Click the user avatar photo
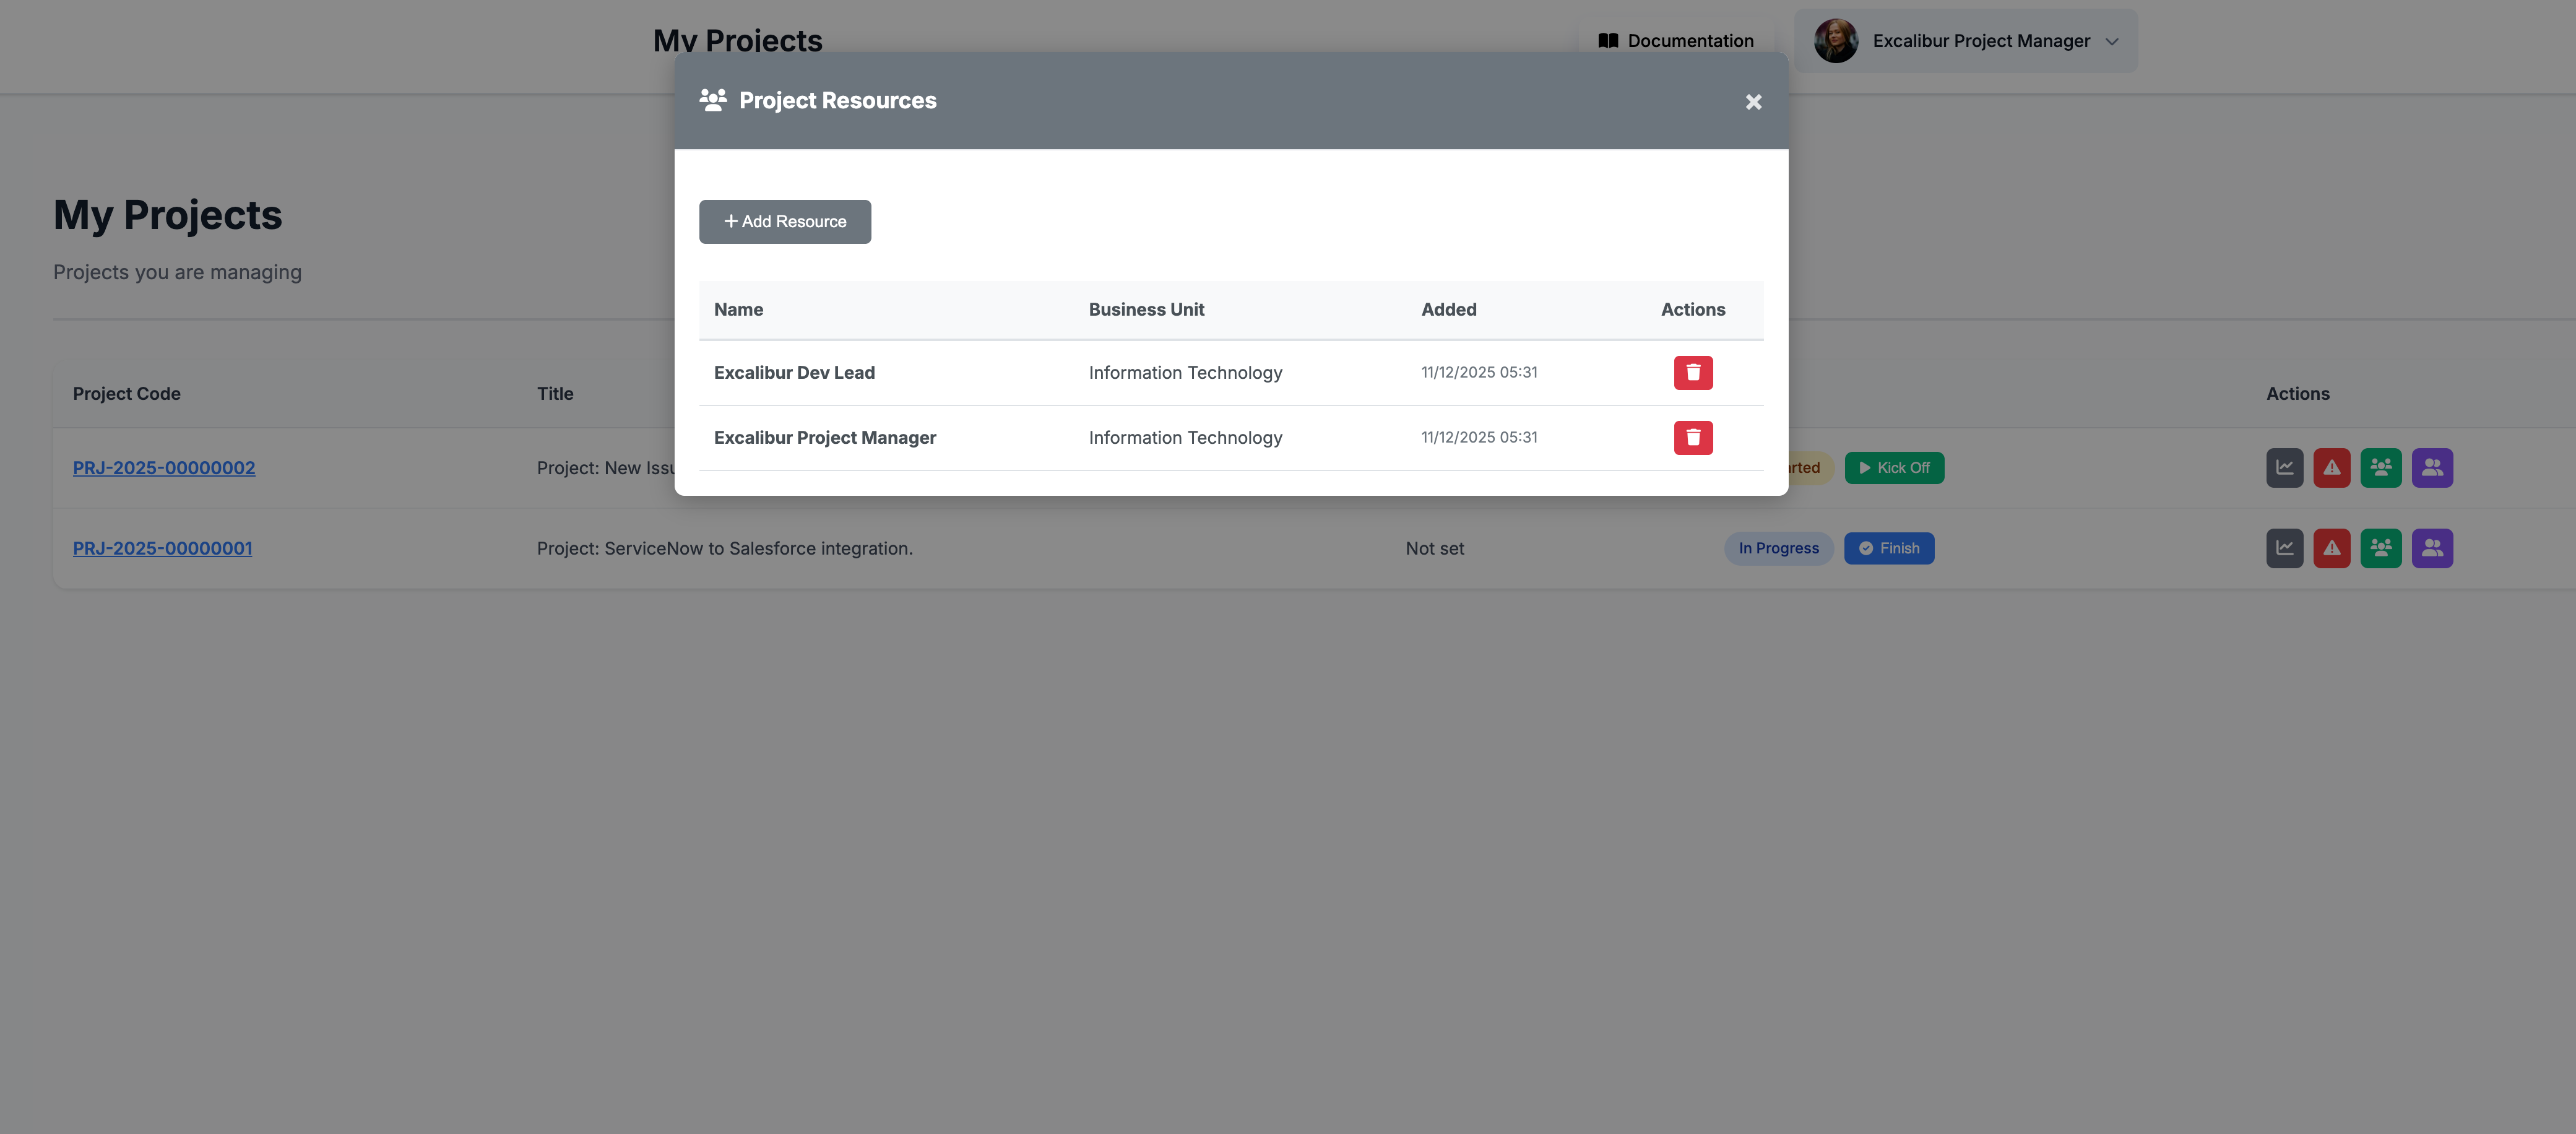Screen dimensions: 2576x1134 [x=1835, y=41]
